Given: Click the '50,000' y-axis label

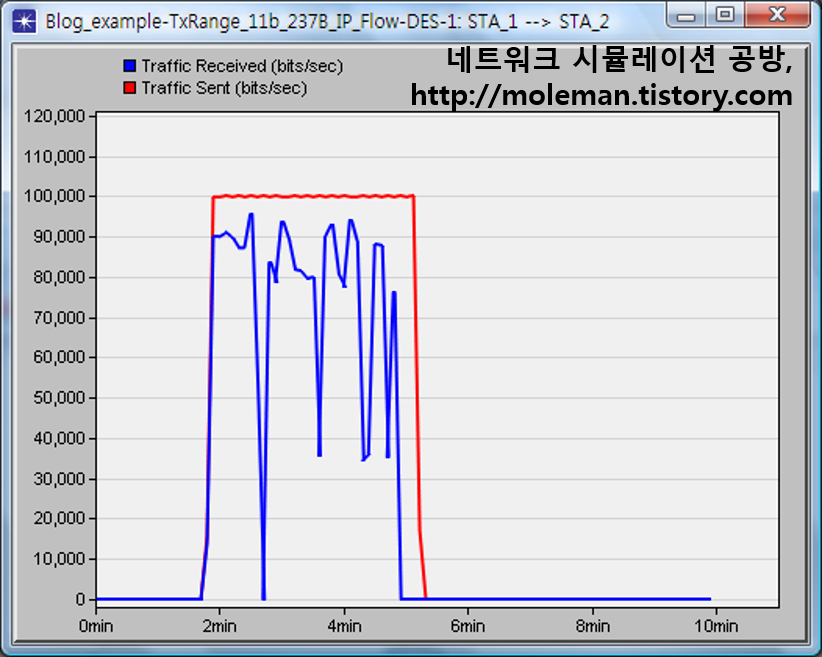Looking at the screenshot, I should coord(59,398).
